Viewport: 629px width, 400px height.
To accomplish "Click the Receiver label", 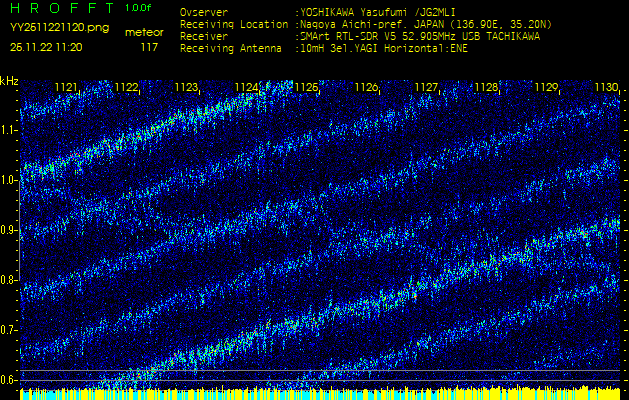I will coord(204,37).
